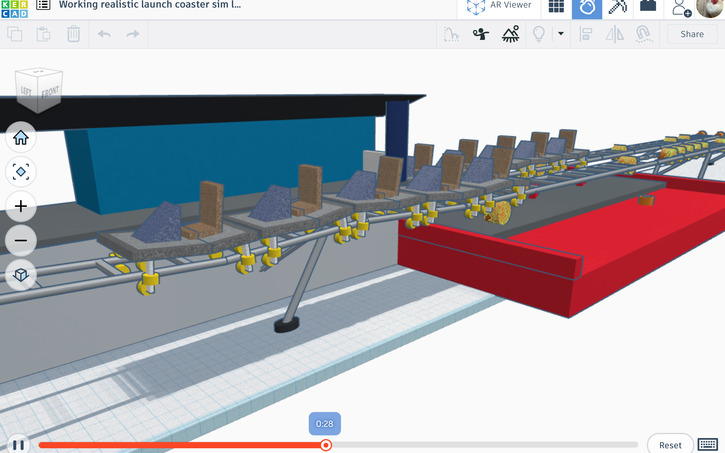Open the keyboard shortcuts icon

708,444
